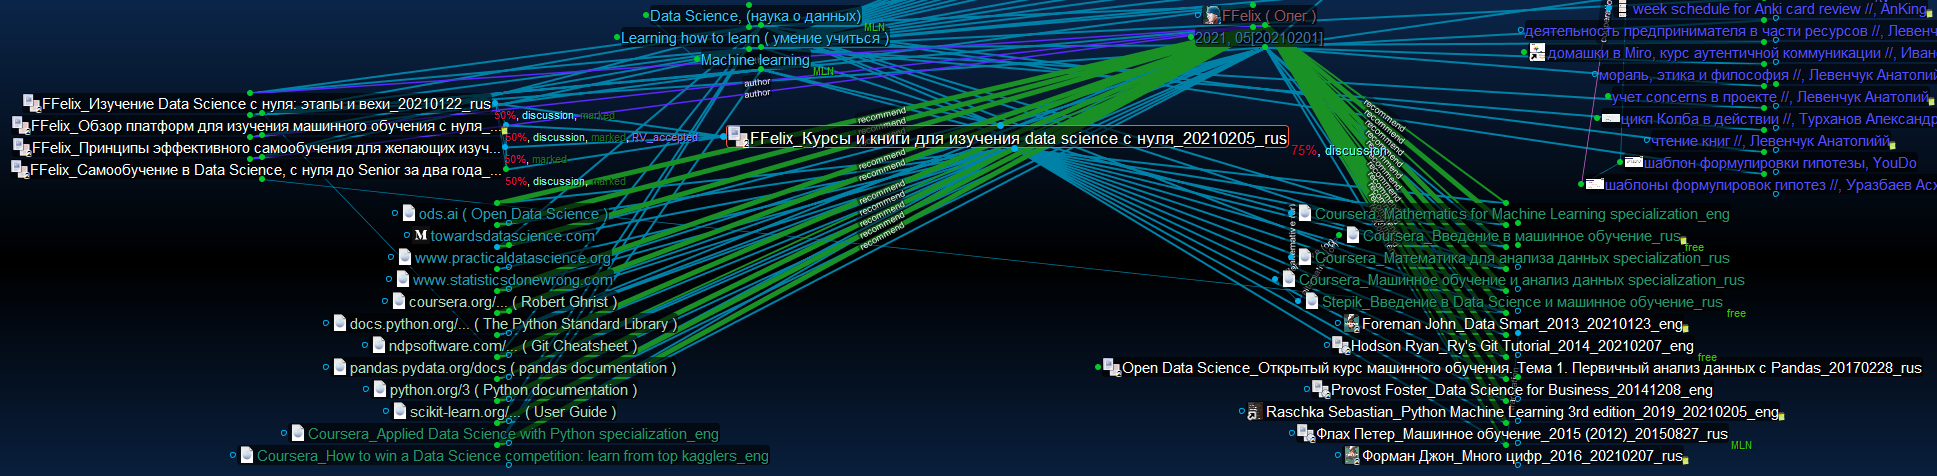1937x476 pixels.
Task: Click the card icon beside шаблон формулировки гипотезы, YouDo
Action: (1633, 161)
